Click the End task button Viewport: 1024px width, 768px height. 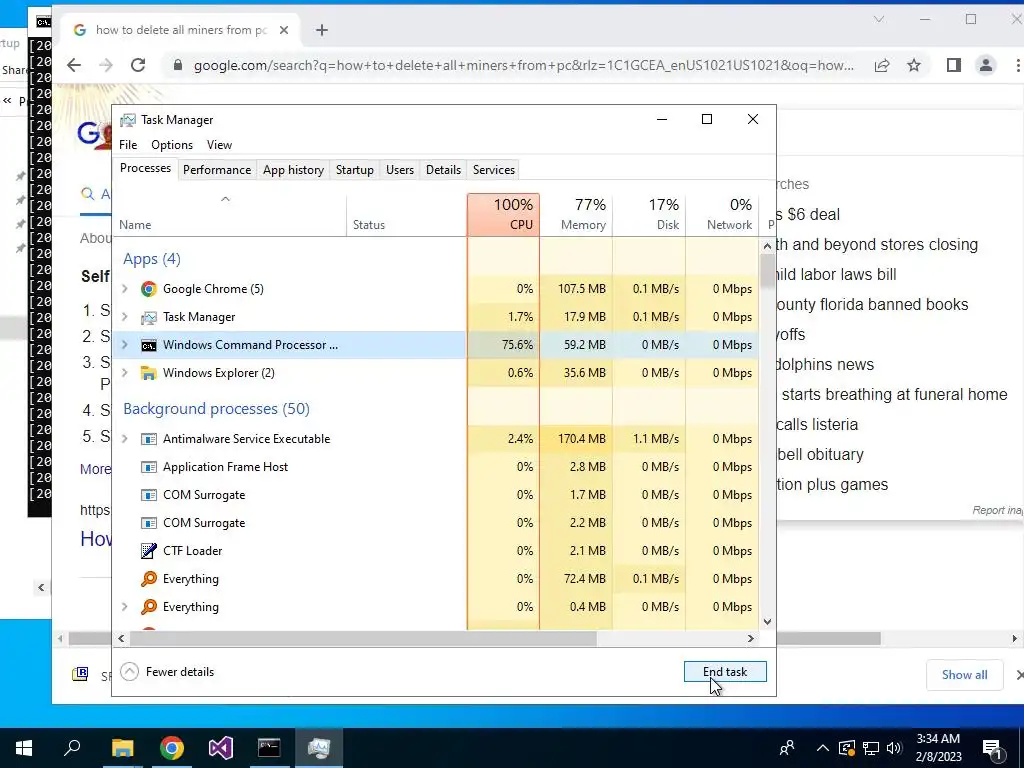pos(725,671)
